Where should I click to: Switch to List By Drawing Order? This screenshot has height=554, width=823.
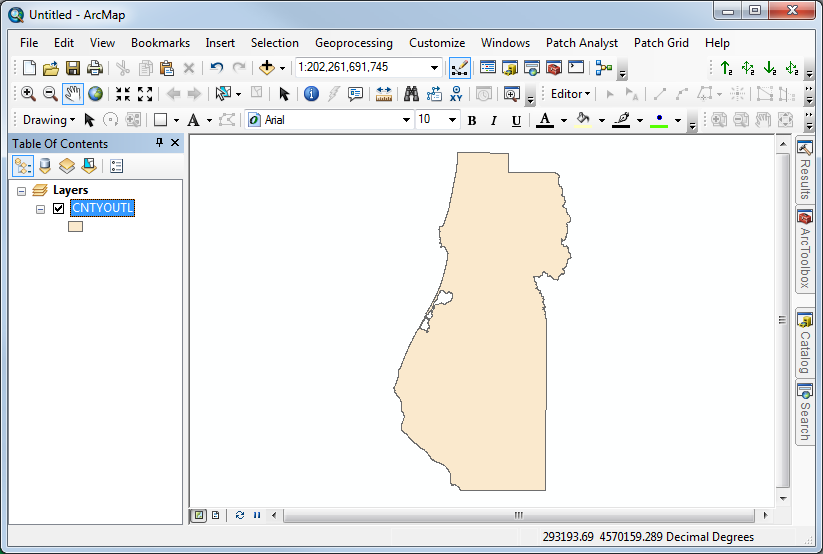22,166
